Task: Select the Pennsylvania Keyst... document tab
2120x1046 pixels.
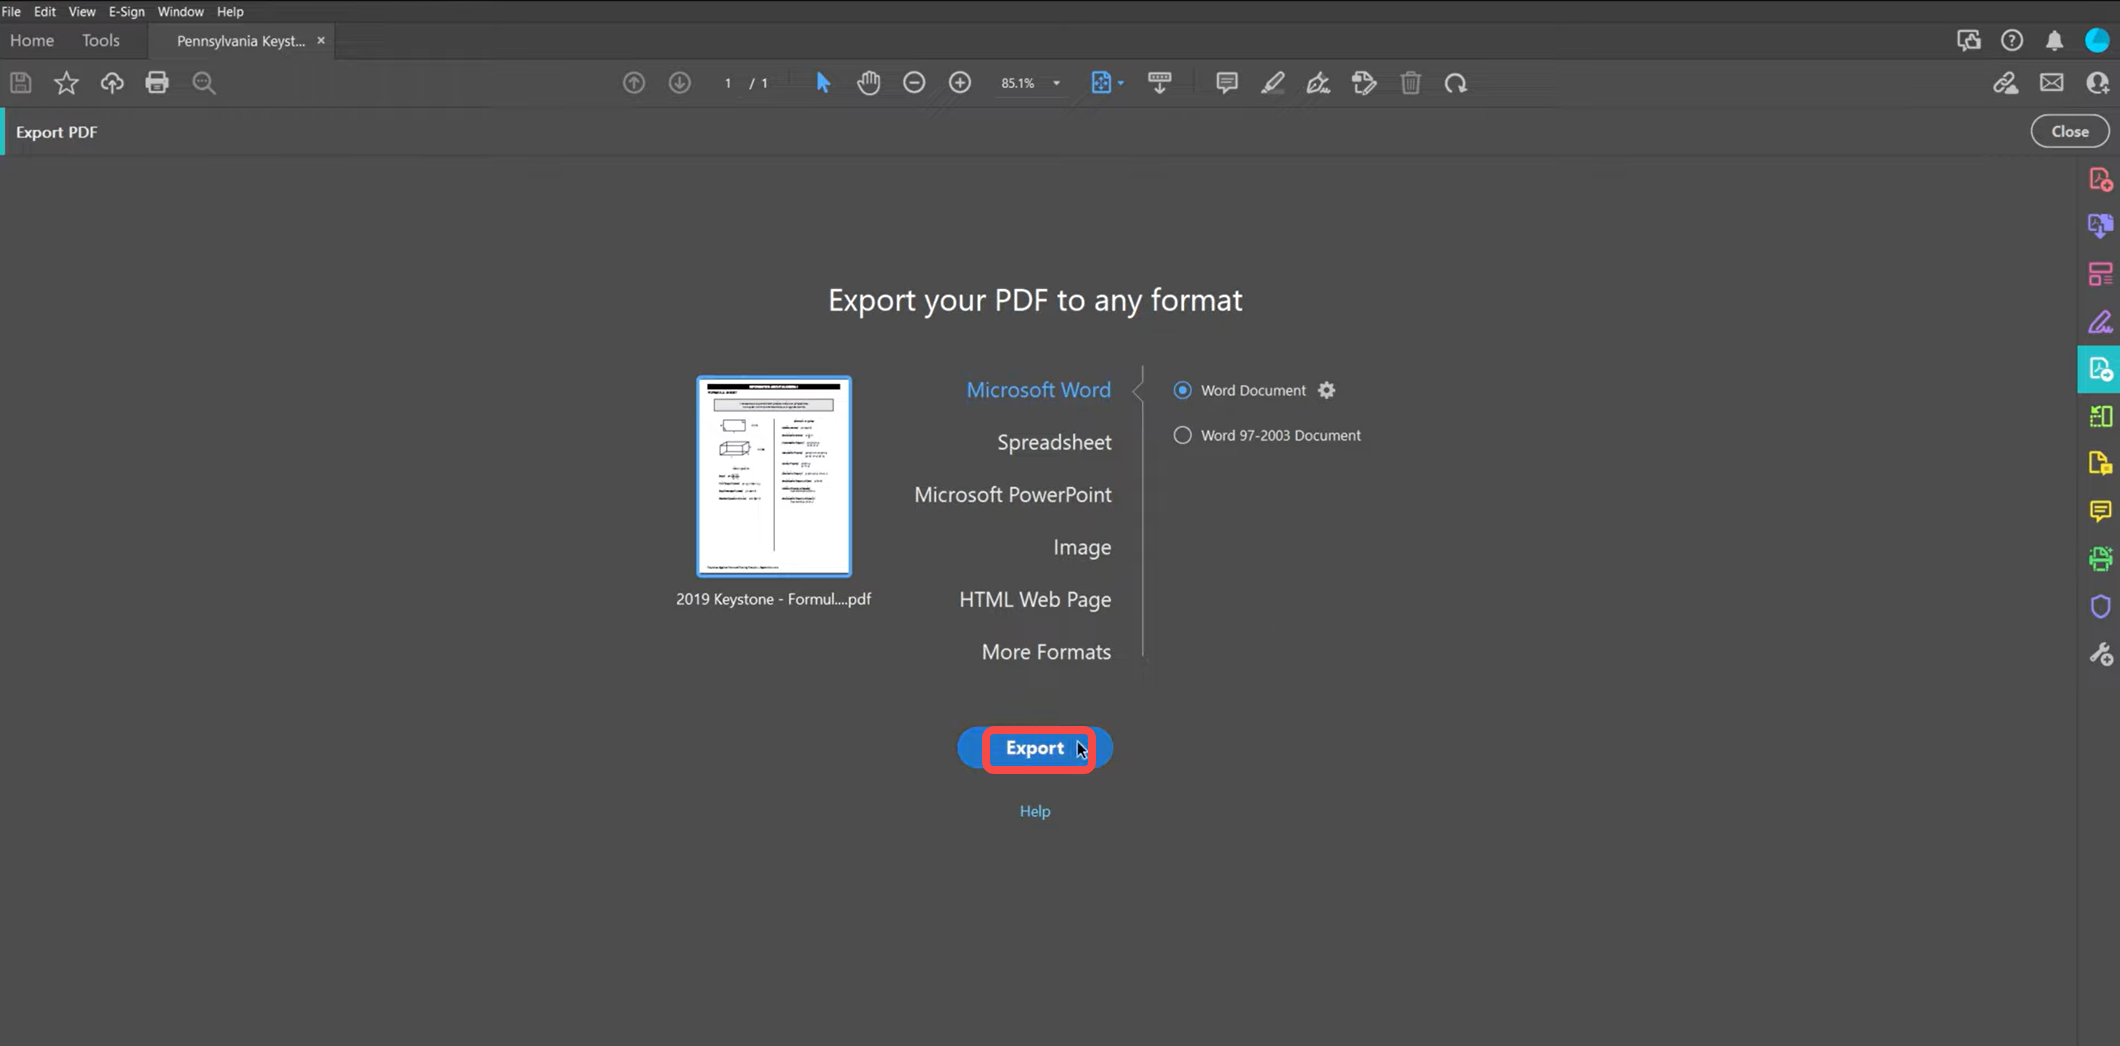Action: [x=240, y=41]
